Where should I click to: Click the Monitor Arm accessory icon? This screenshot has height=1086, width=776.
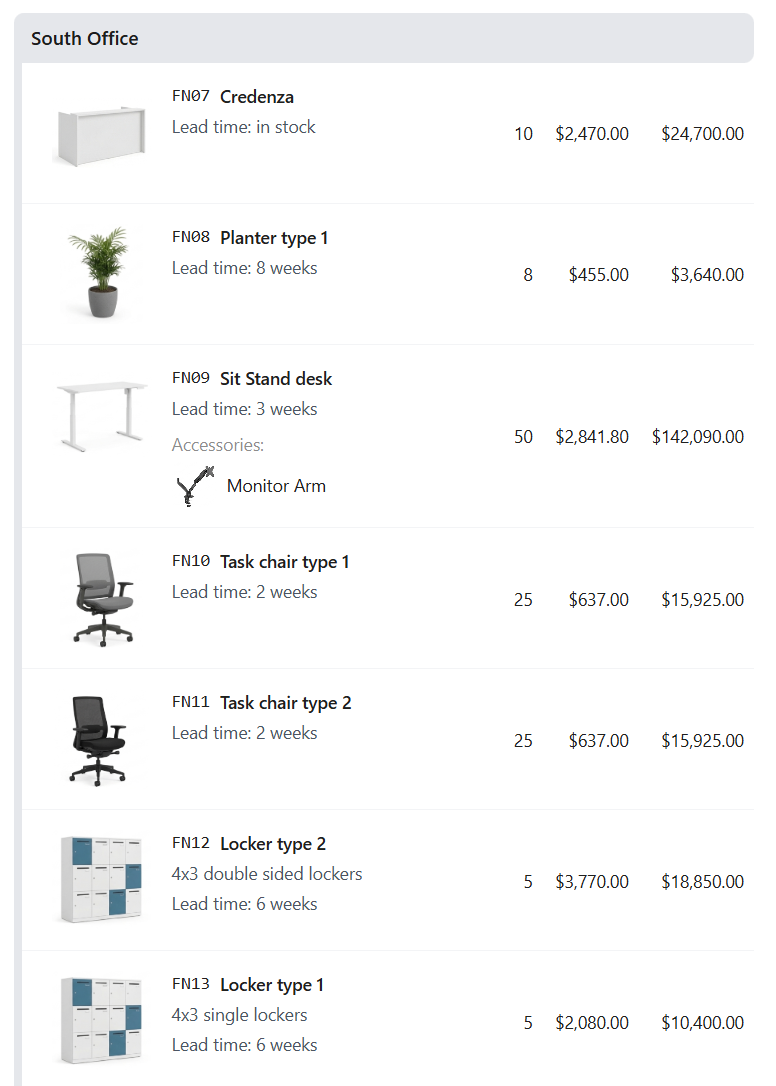pos(195,486)
